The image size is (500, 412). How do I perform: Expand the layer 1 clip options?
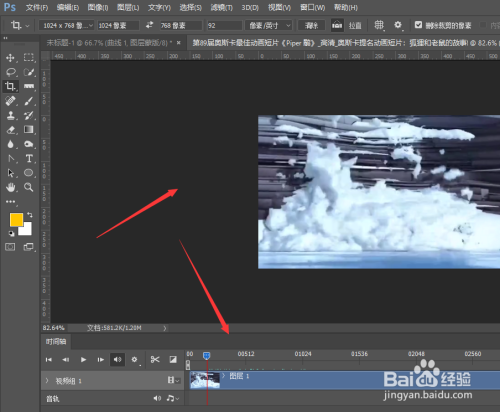224,376
